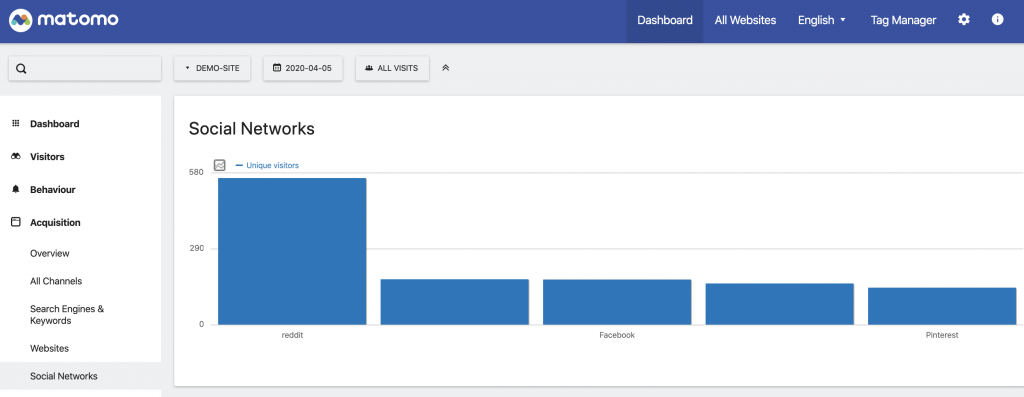
Task: Click the 290 y-axis value
Action: (196, 249)
